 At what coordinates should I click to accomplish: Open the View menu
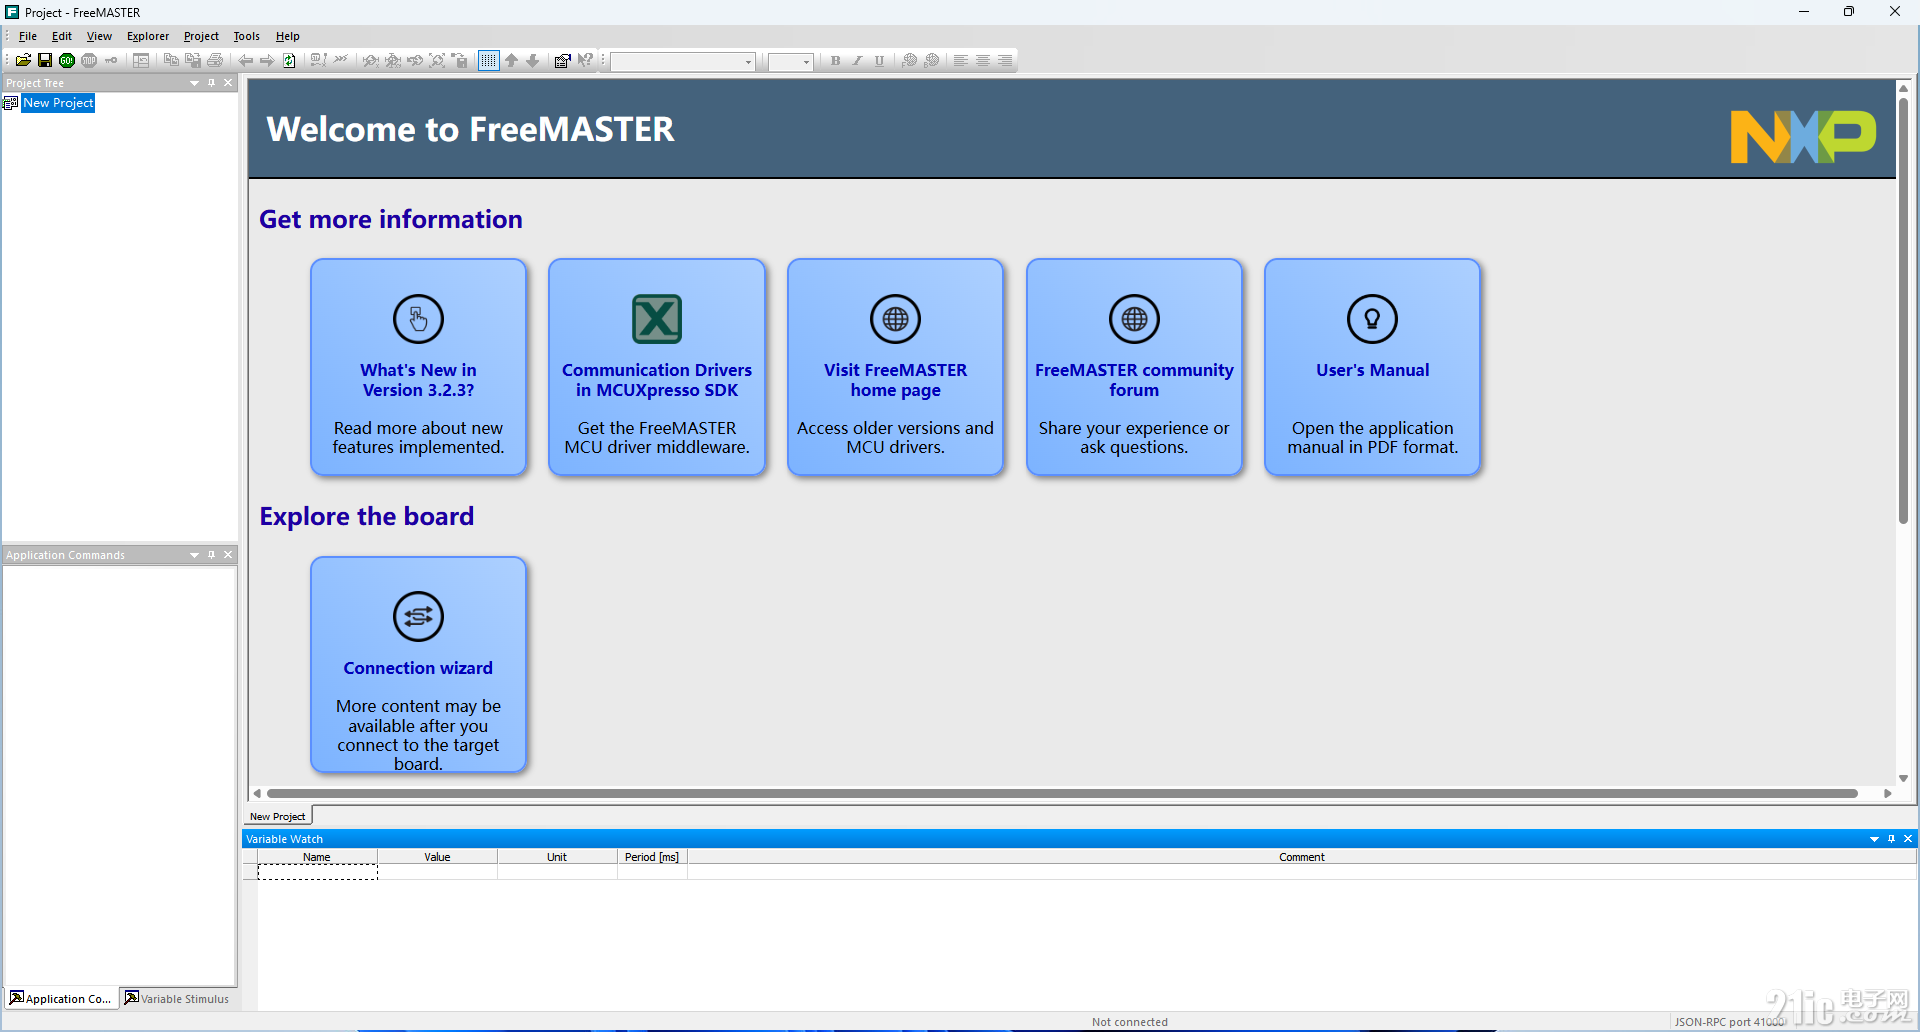pyautogui.click(x=99, y=36)
